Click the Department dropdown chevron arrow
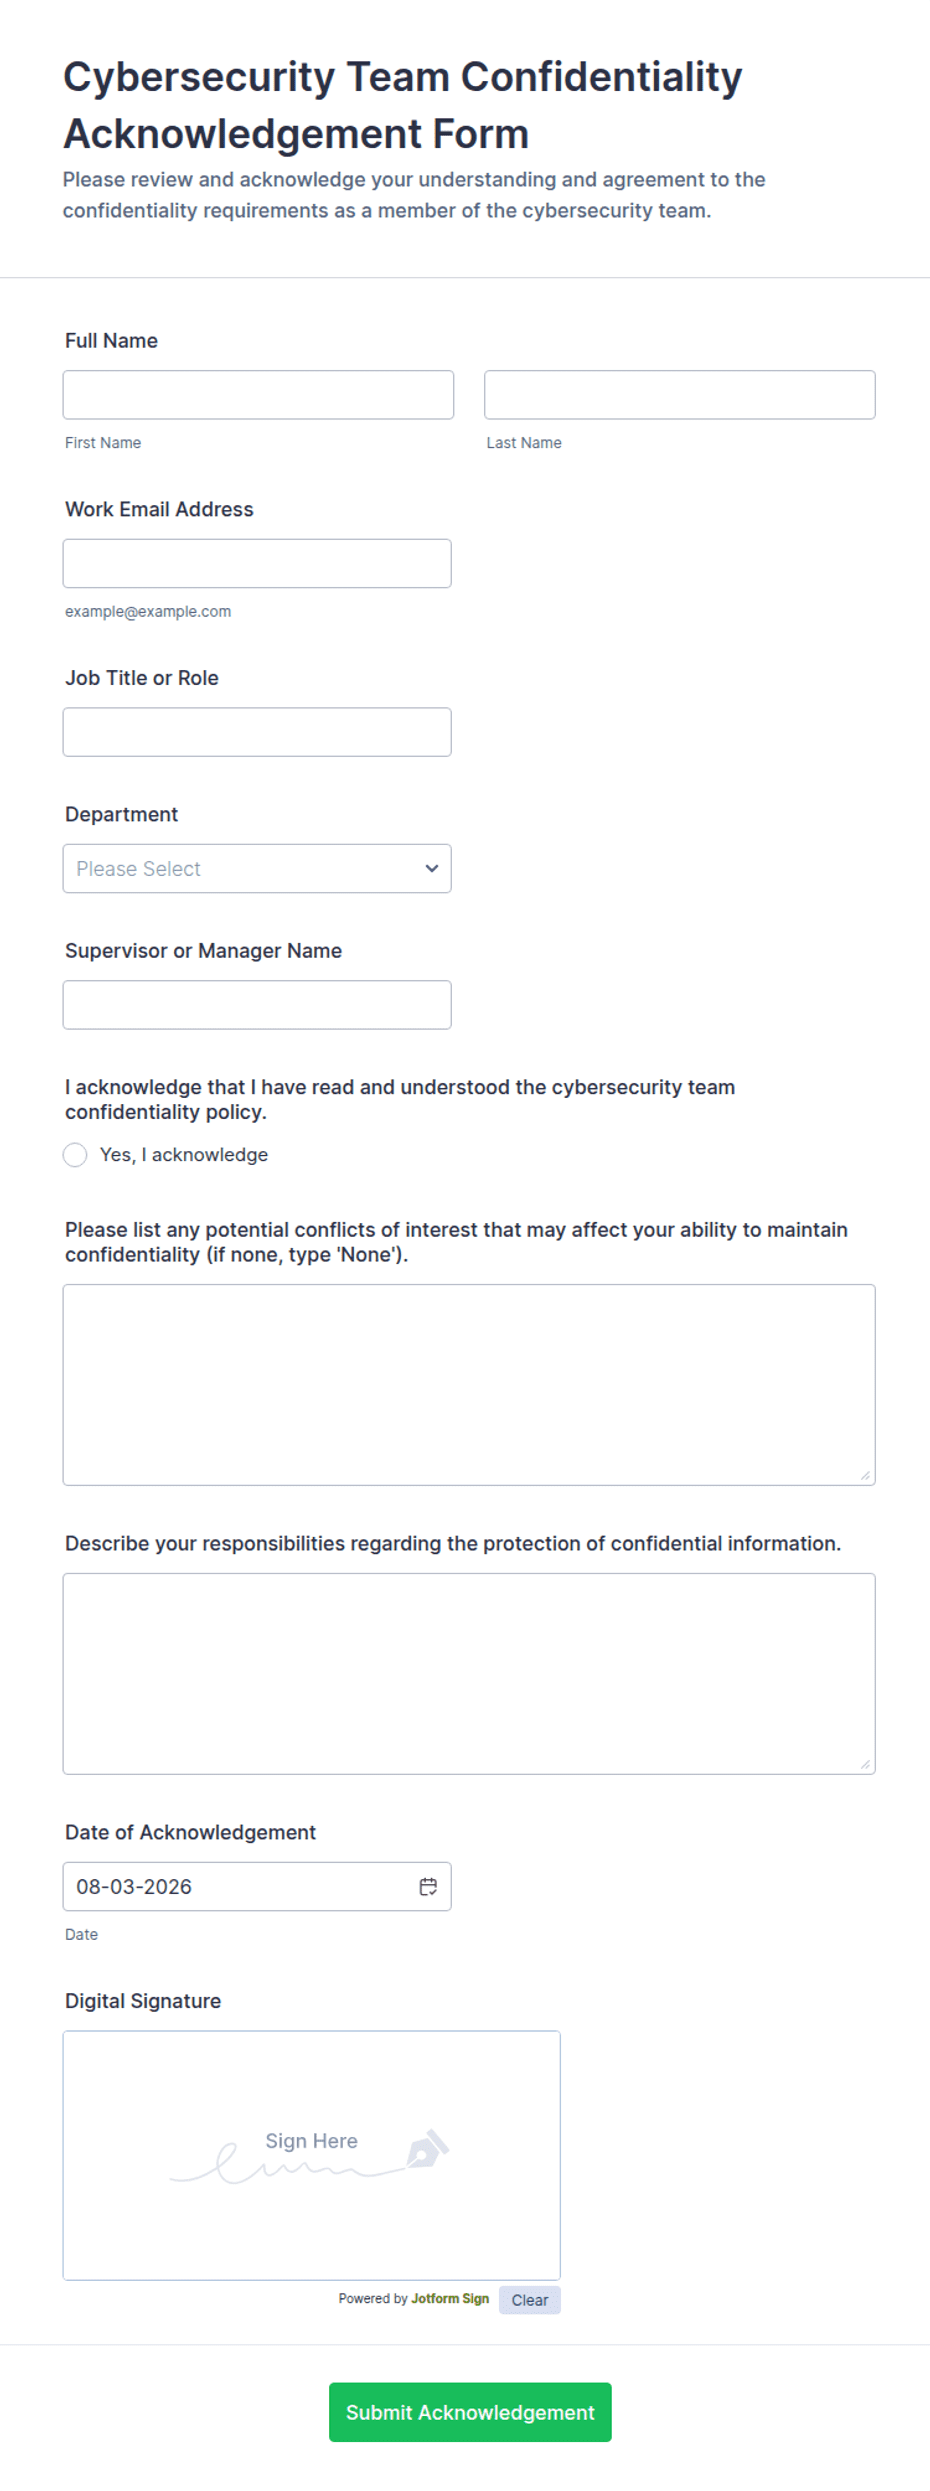The image size is (930, 2491). (432, 868)
